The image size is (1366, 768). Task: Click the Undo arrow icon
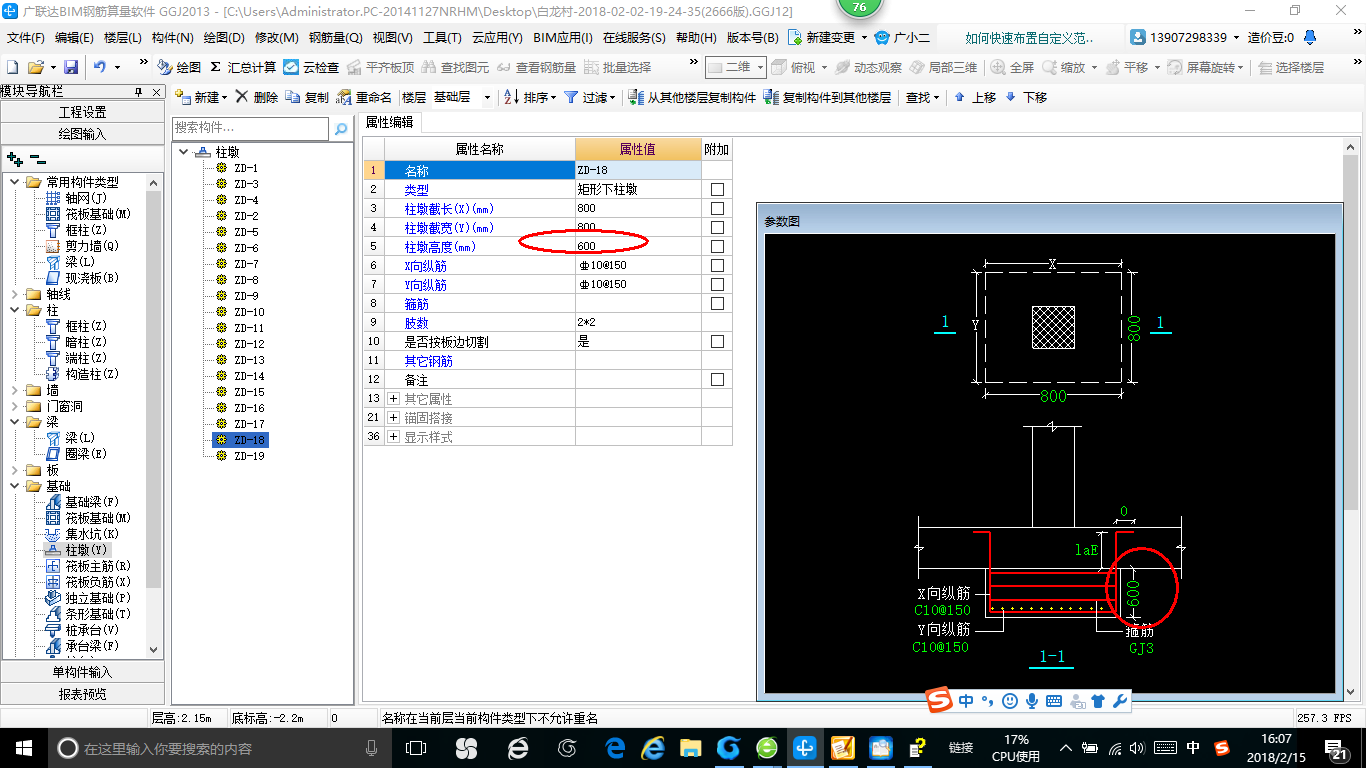coord(100,67)
